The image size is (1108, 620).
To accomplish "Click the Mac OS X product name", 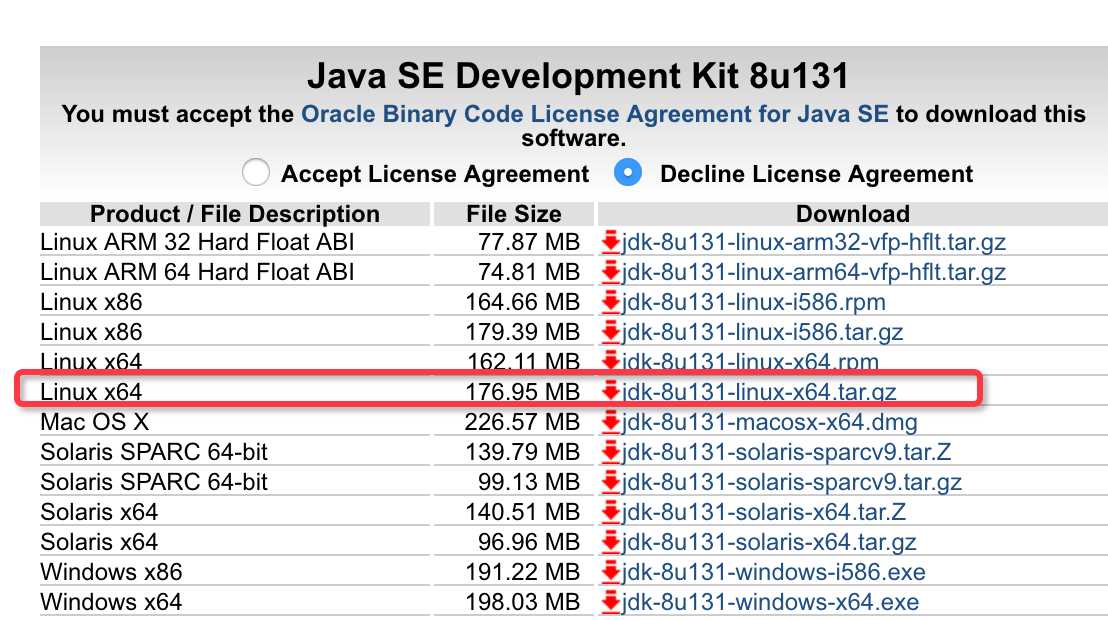I will pyautogui.click(x=95, y=422).
